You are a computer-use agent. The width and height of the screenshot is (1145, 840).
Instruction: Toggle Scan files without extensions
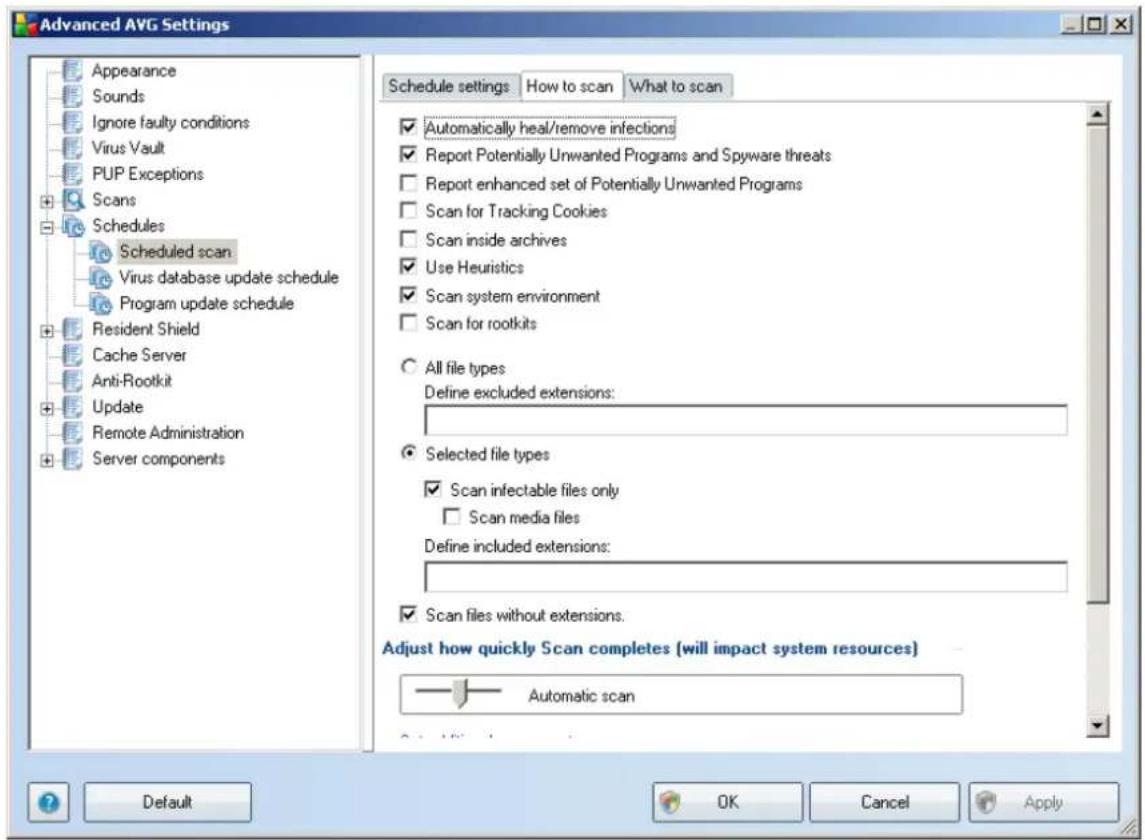coord(408,614)
